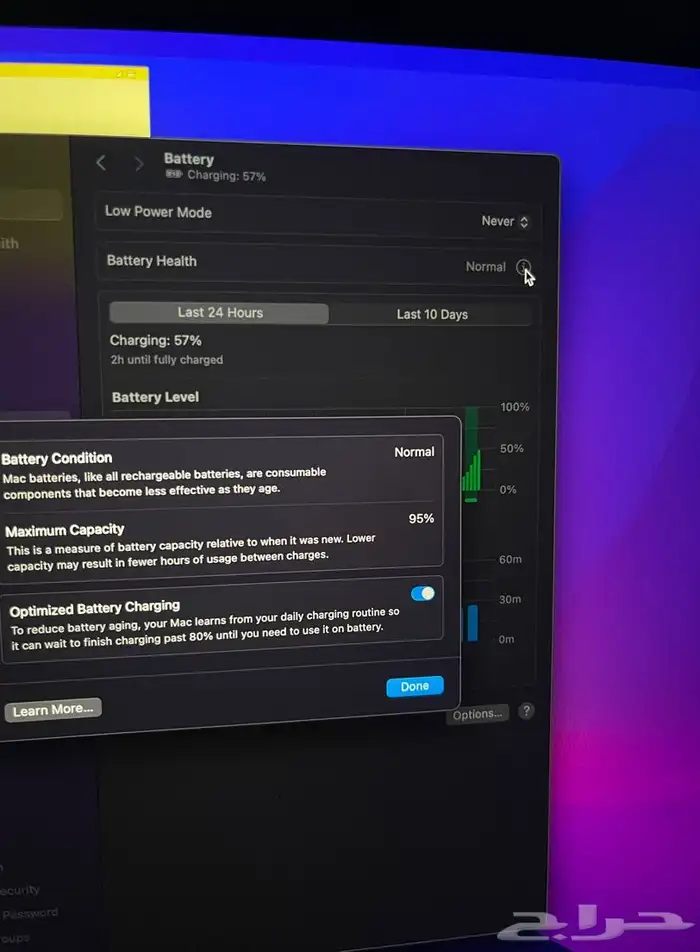Click the green battery level chart bars
This screenshot has width=700, height=952.
pyautogui.click(x=472, y=469)
